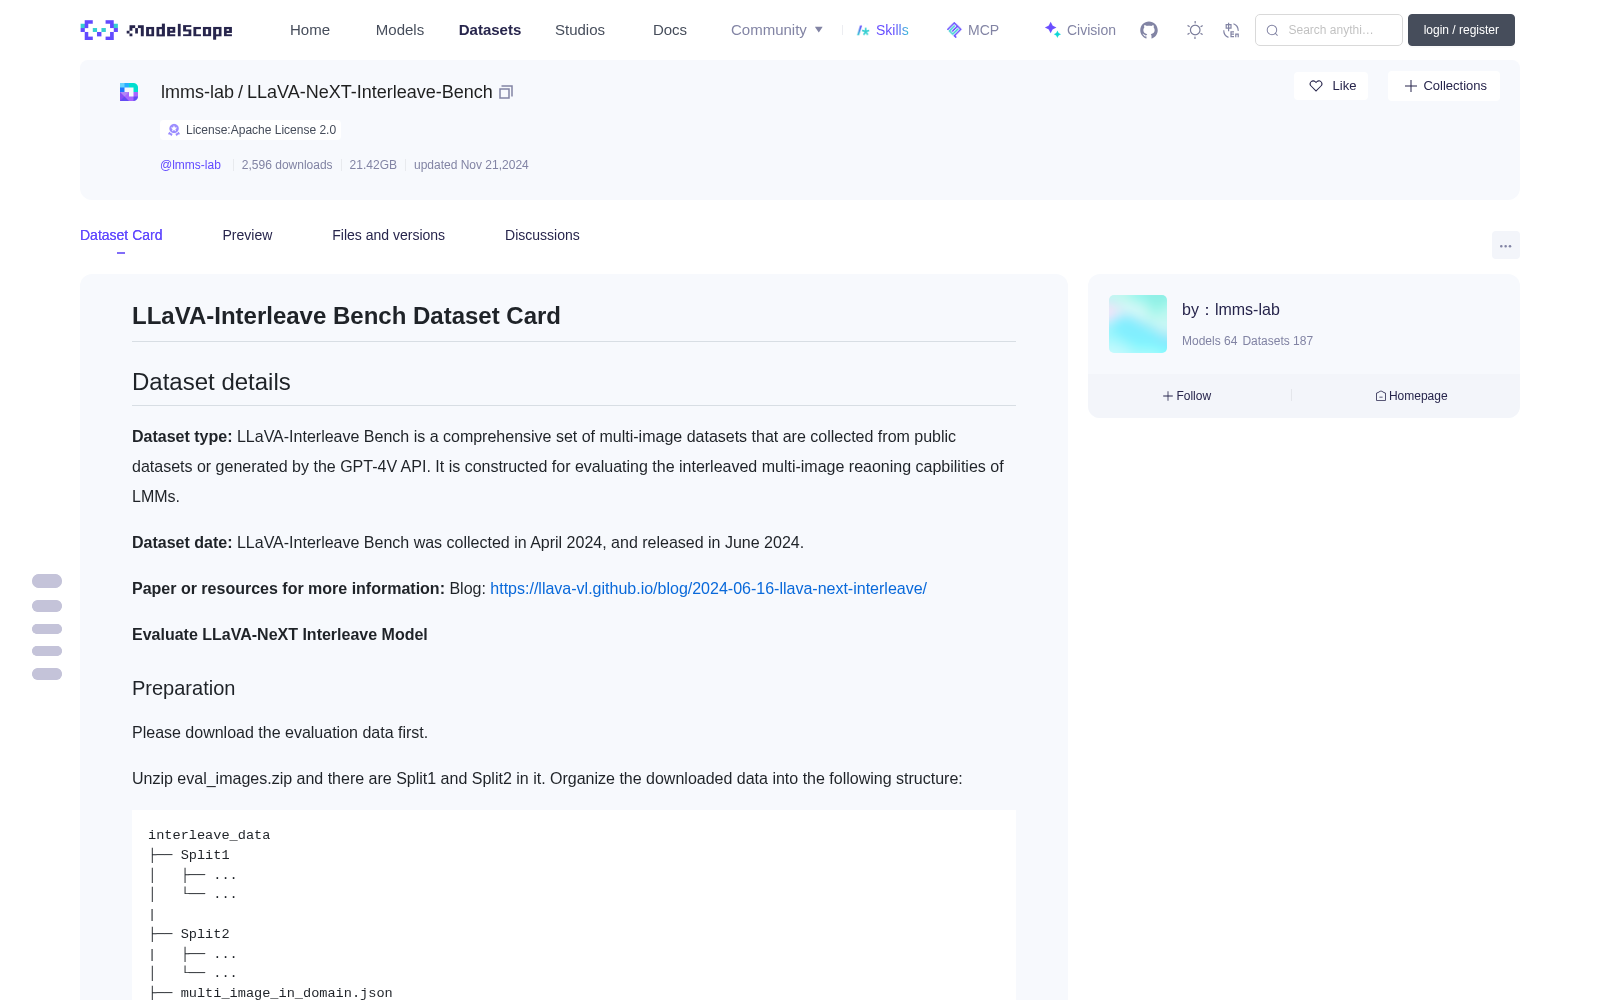Click the search anything input field
1600x1000 pixels.
coord(1329,30)
